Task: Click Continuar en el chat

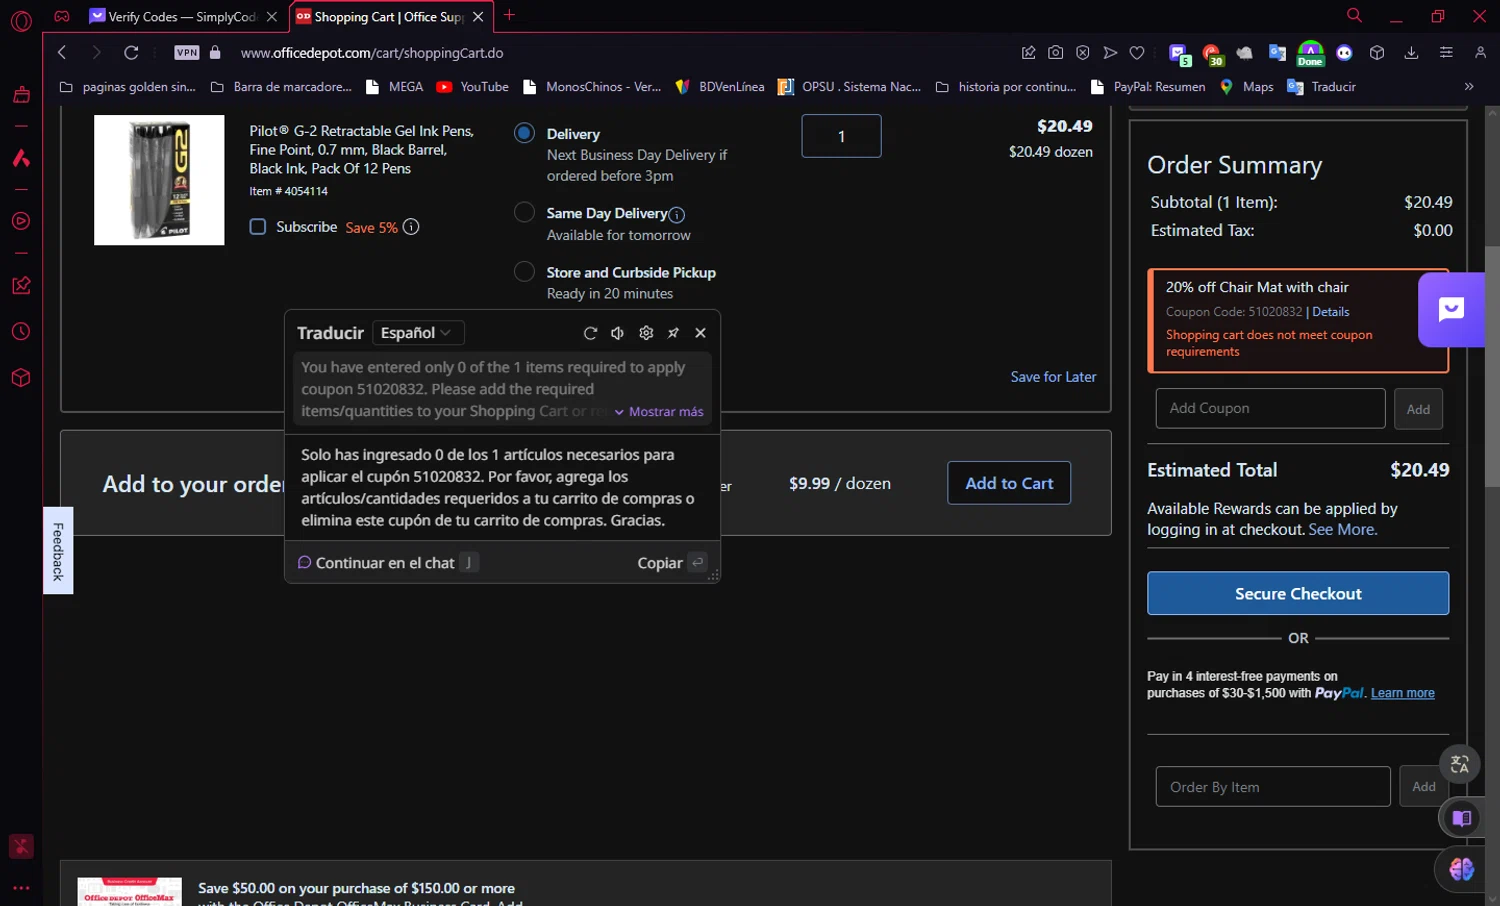Action: pyautogui.click(x=387, y=563)
